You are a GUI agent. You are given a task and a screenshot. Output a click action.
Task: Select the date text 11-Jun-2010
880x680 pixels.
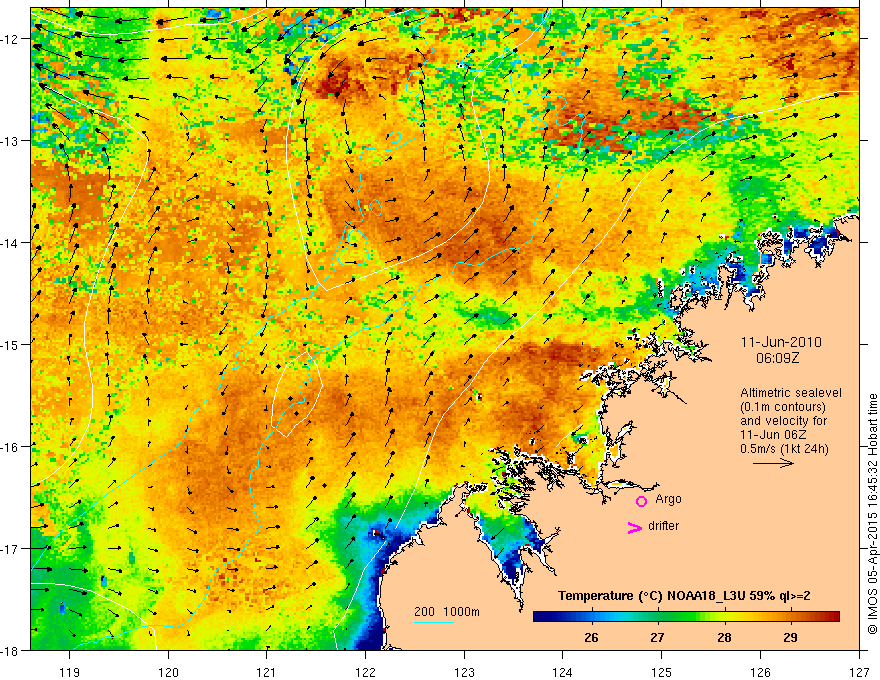(781, 342)
